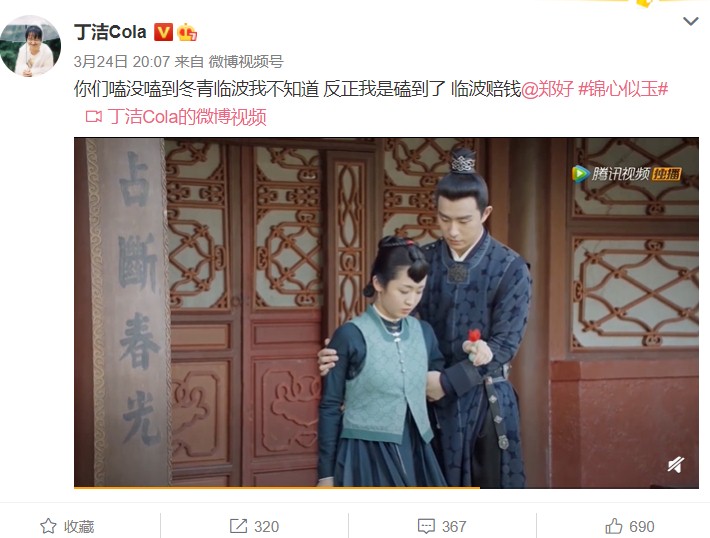Open the 微博视频号 source link

246,61
